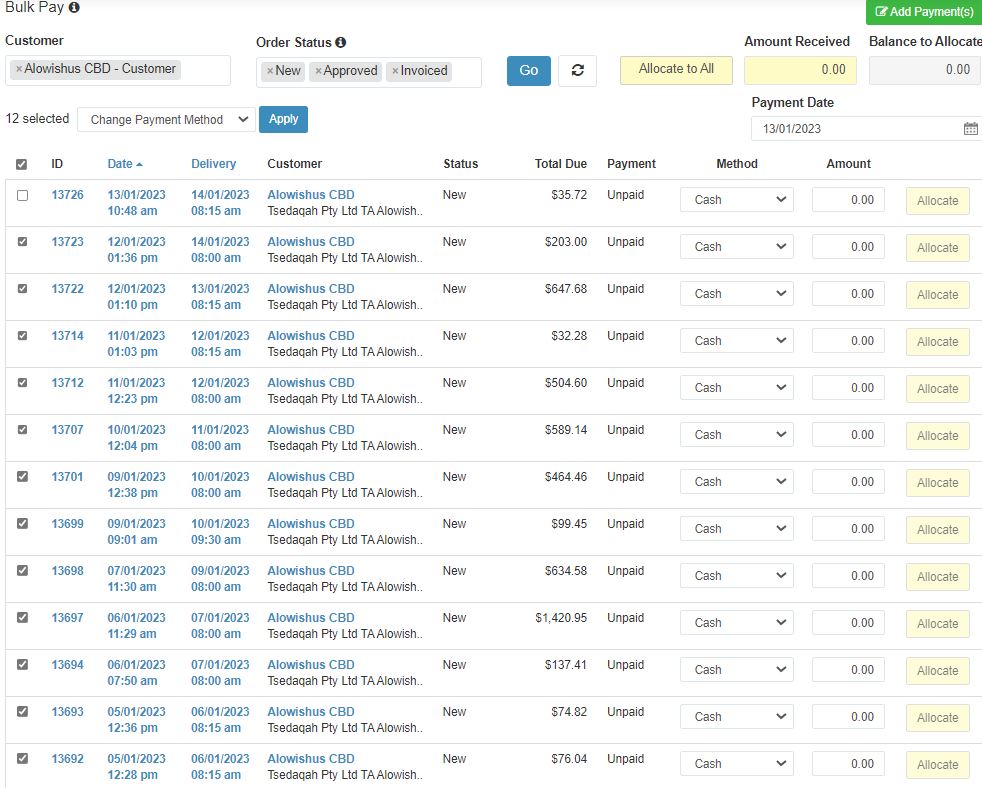Uncheck the box for order 13693
This screenshot has height=788, width=982.
[23, 712]
